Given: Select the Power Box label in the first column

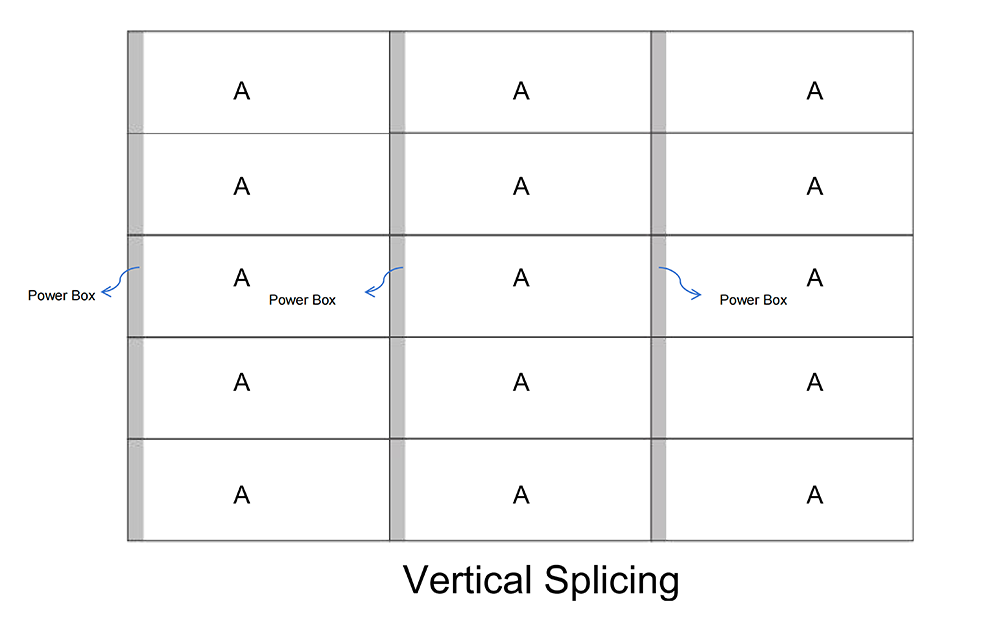Looking at the screenshot, I should [302, 300].
